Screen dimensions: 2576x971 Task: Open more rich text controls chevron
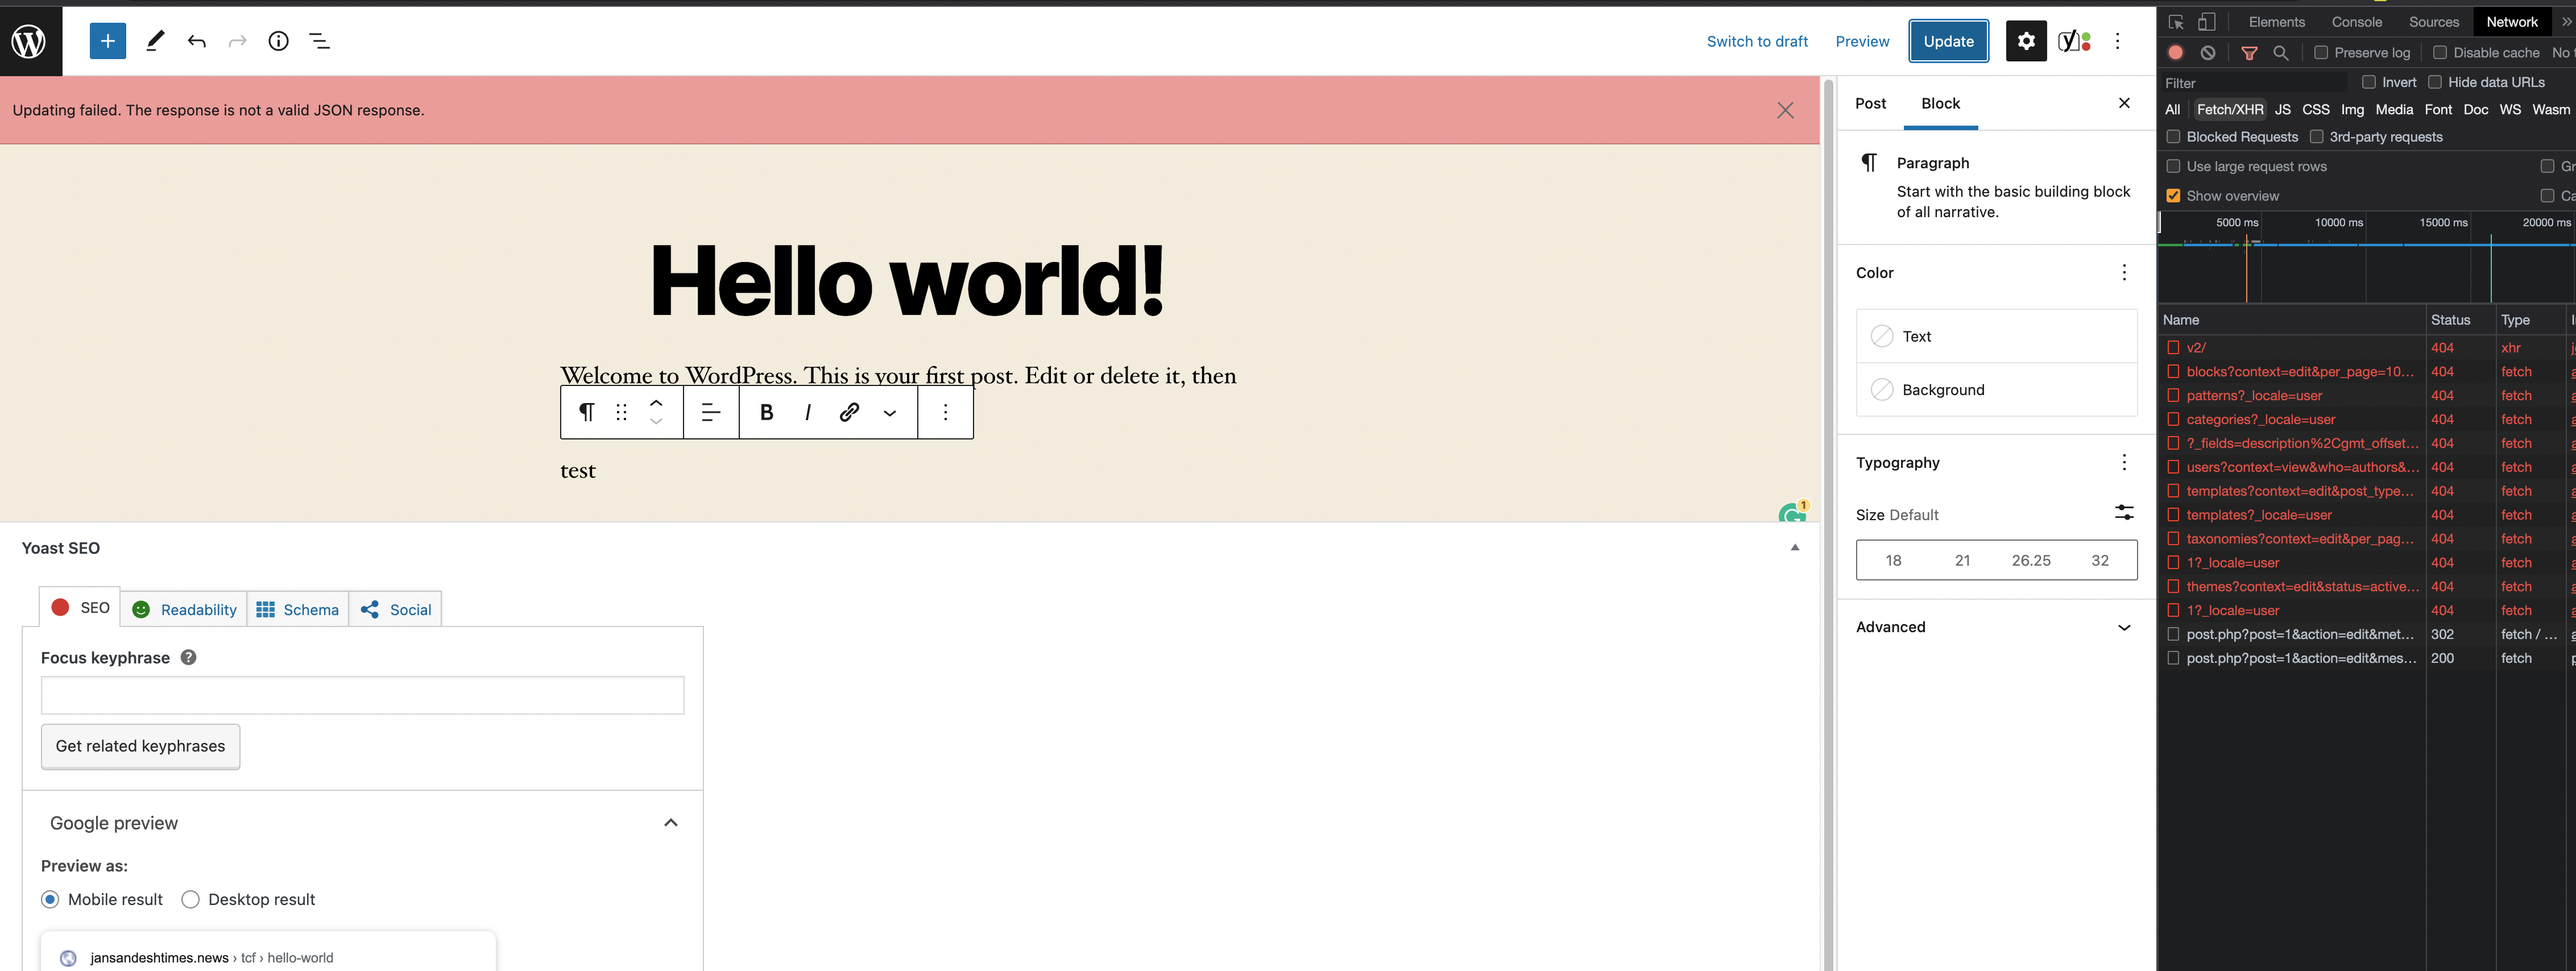(x=890, y=412)
